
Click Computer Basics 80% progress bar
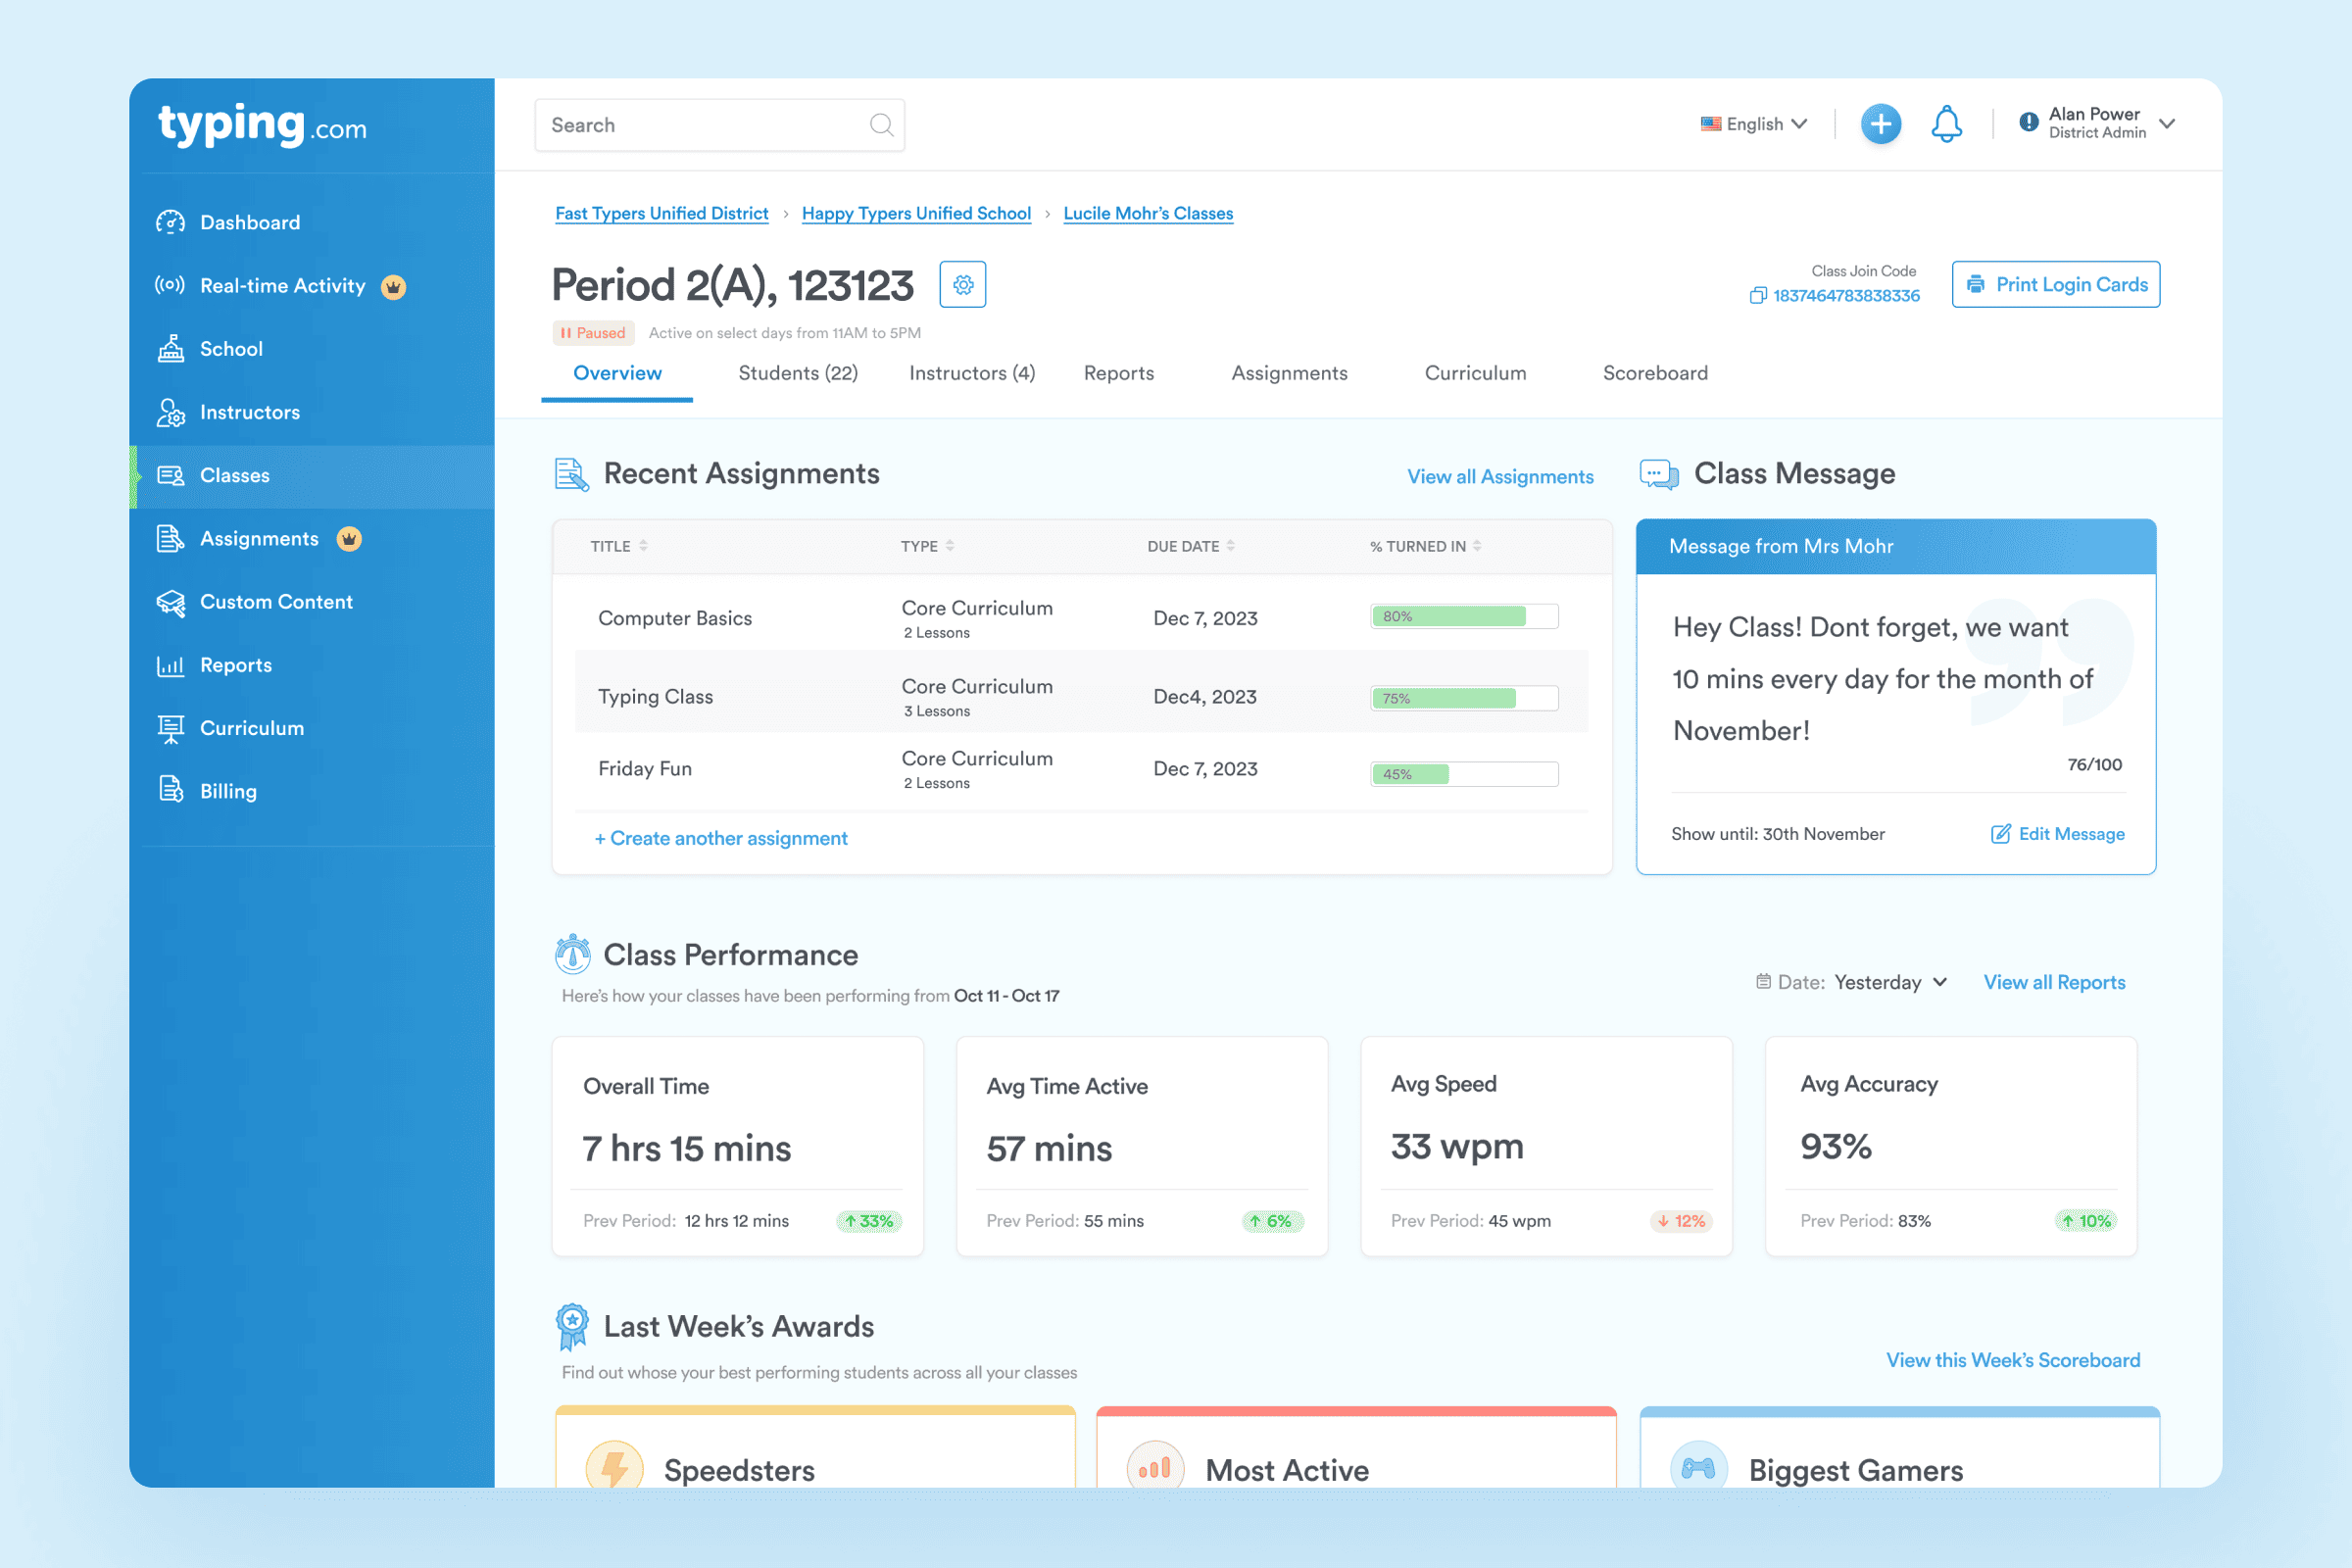pos(1463,617)
